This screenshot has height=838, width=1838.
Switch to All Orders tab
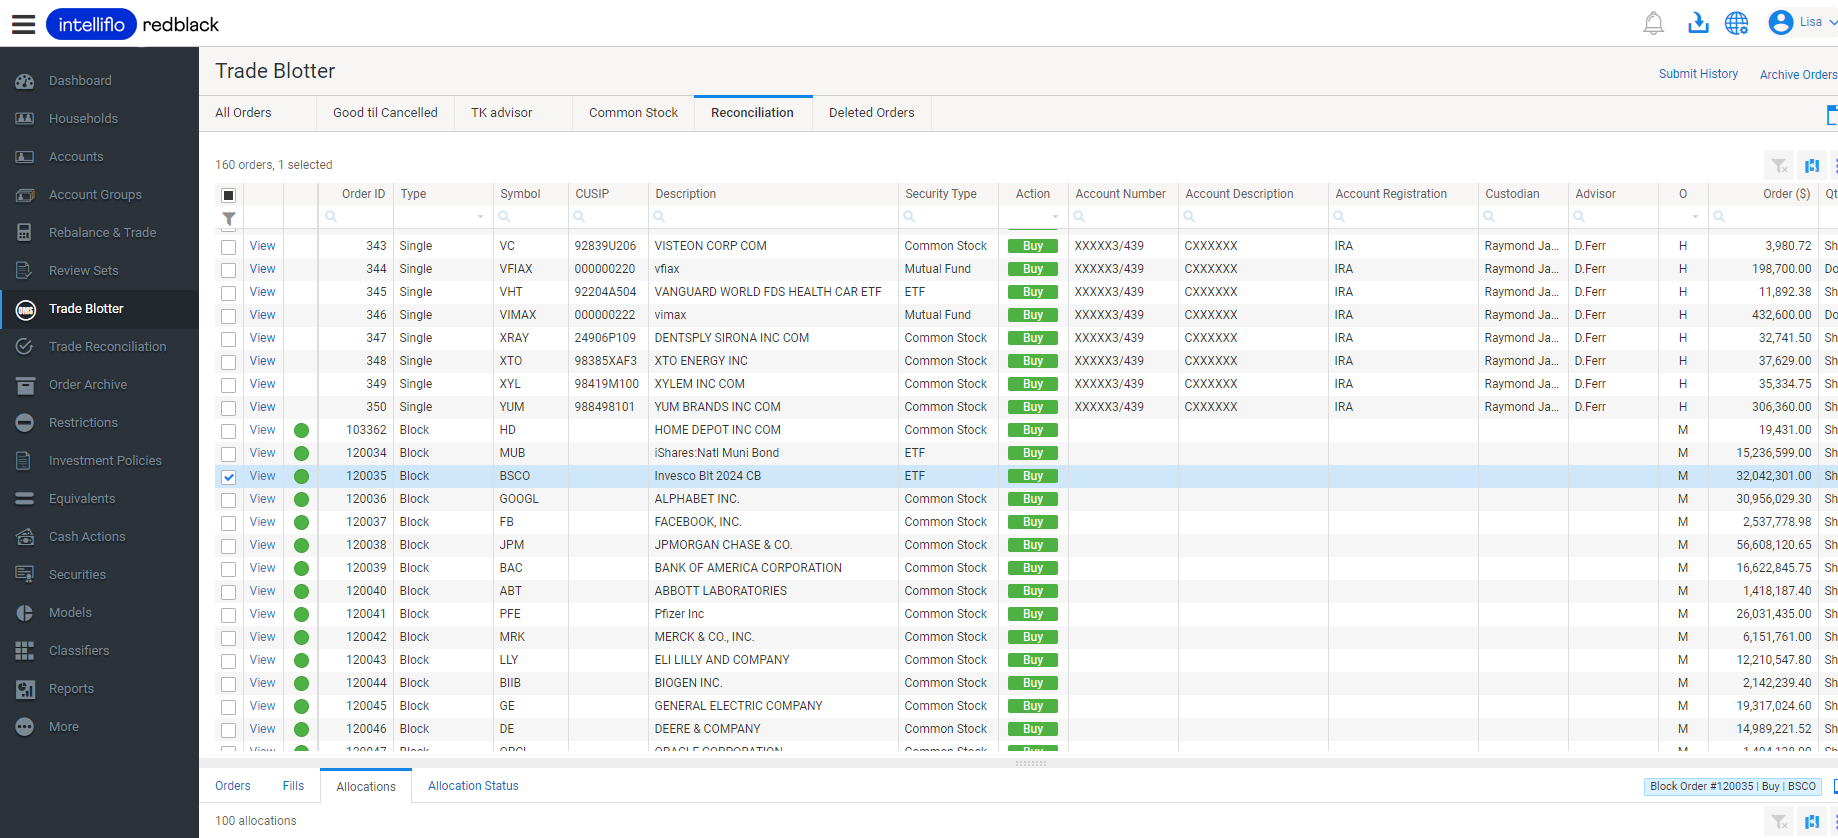[x=243, y=113]
